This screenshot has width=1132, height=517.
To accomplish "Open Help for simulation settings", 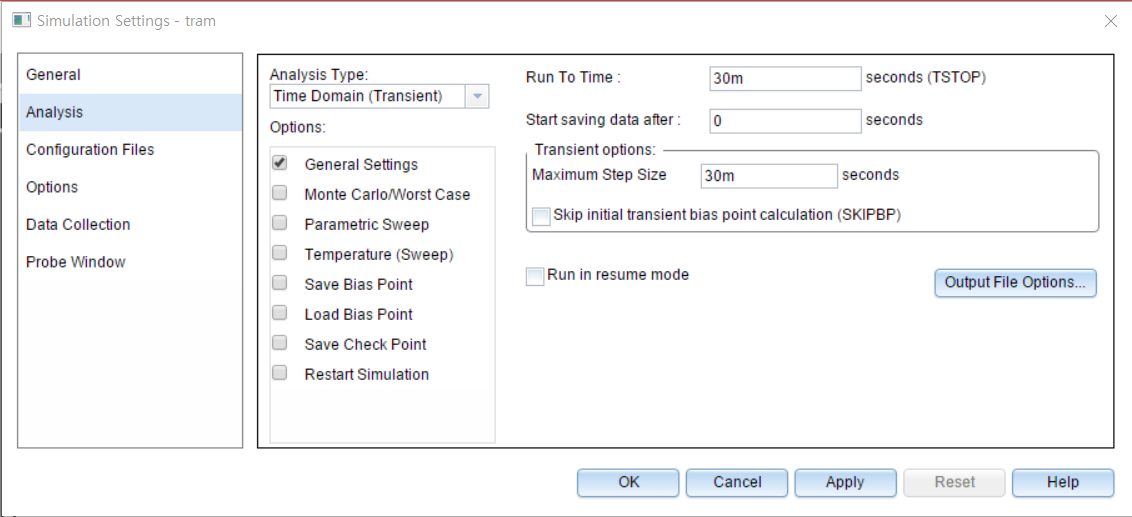I will point(1063,482).
